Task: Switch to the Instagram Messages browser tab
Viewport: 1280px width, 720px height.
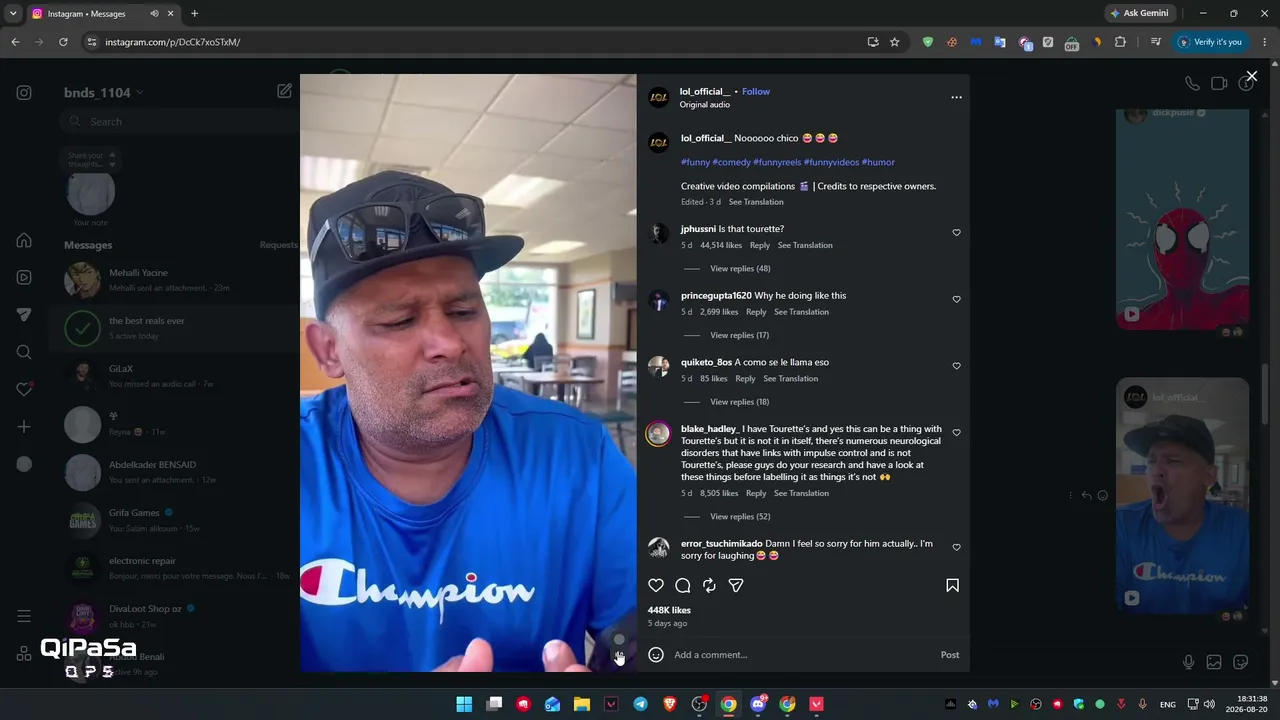Action: coord(103,14)
